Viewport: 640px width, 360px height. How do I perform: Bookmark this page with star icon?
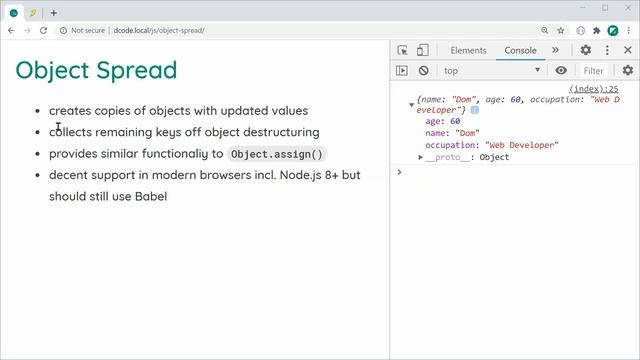click(561, 31)
